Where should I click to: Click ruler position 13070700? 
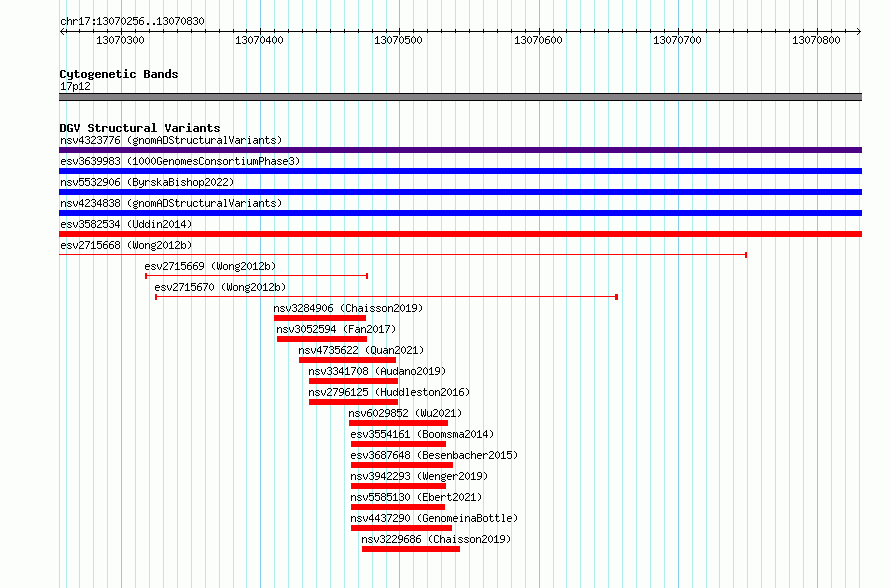677,40
